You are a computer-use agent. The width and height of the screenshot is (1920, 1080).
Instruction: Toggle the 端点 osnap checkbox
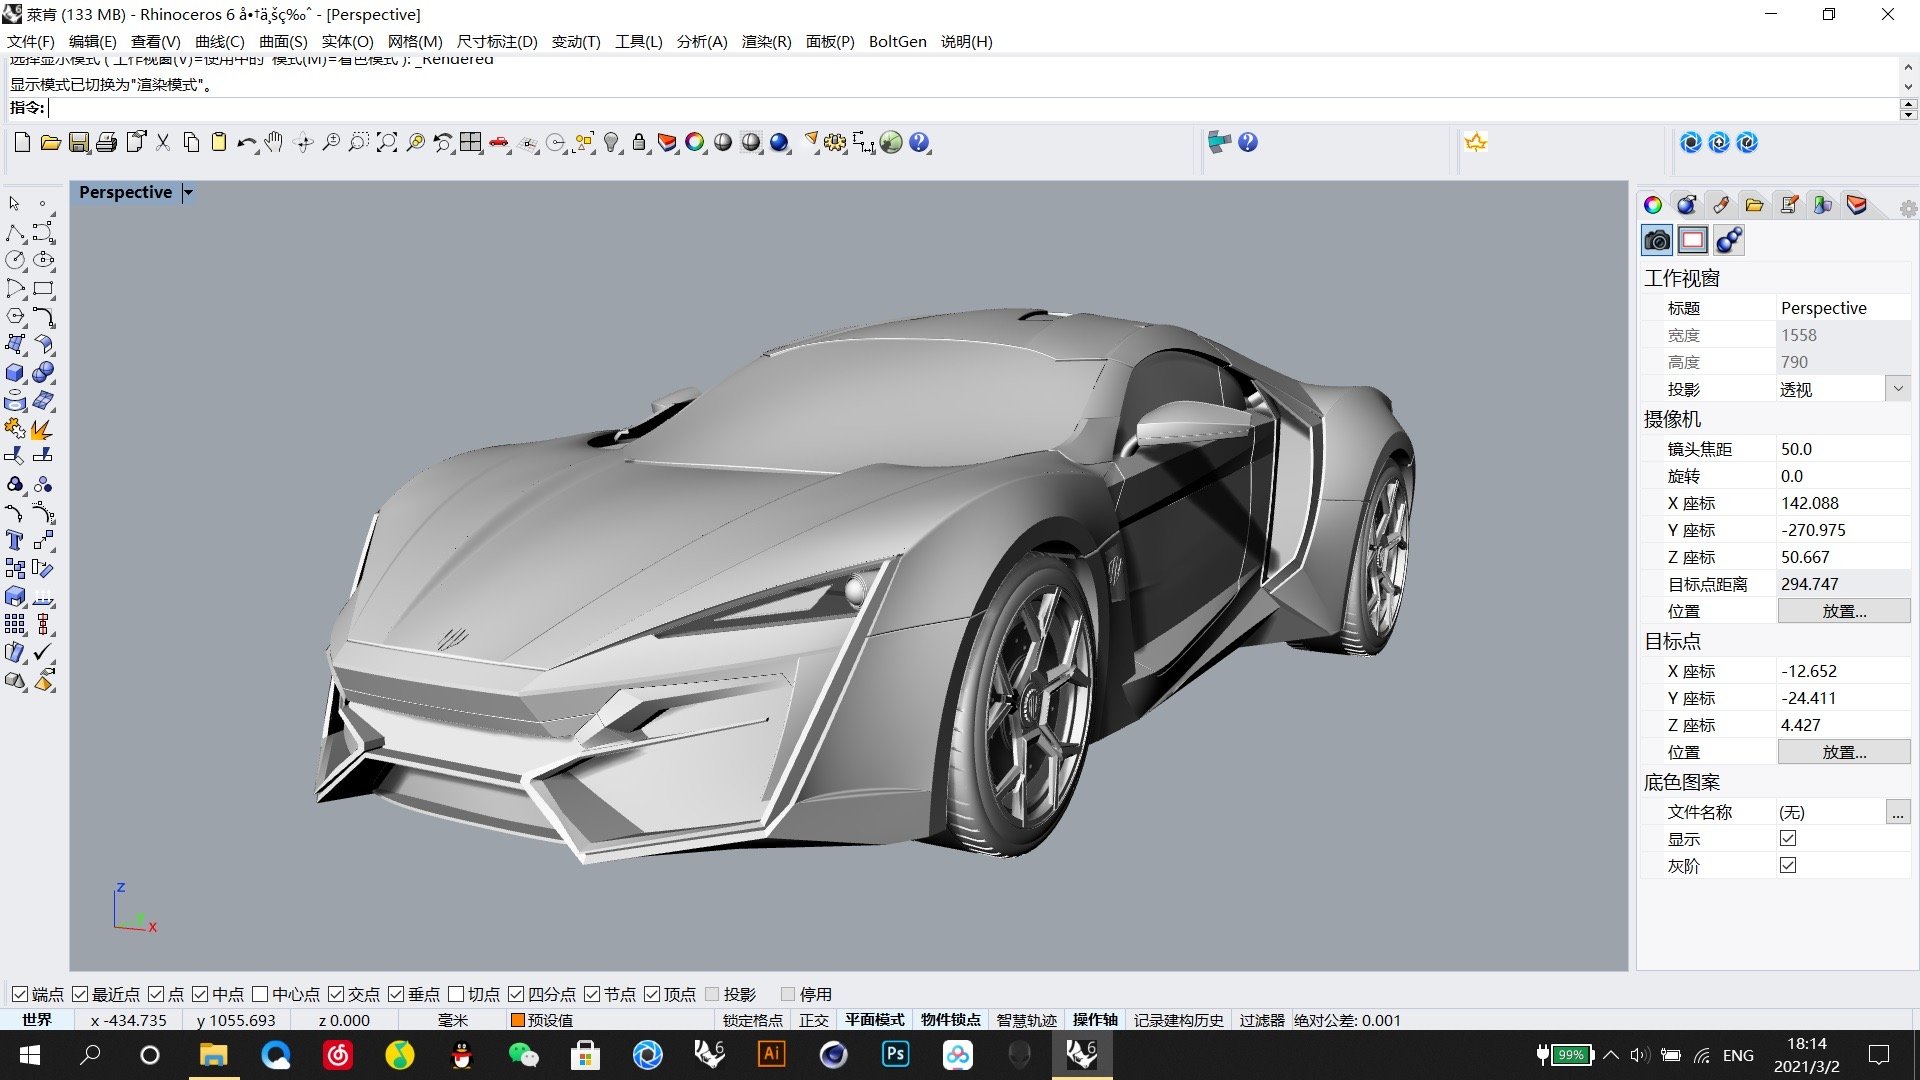pos(20,994)
